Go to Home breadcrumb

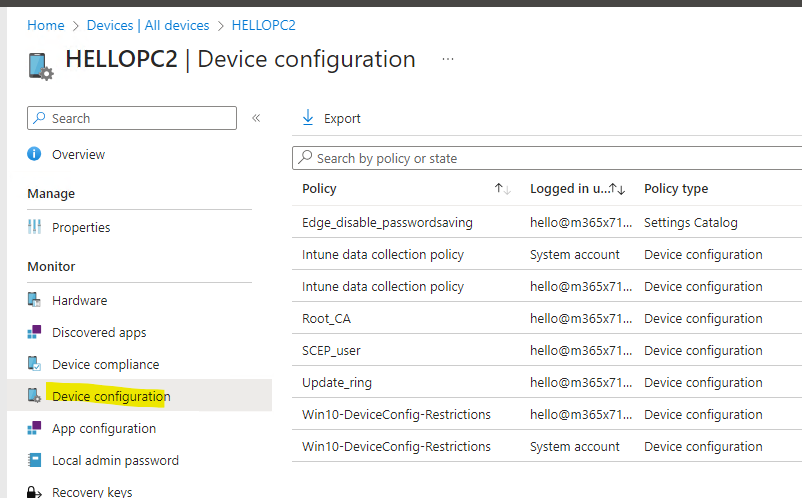(46, 25)
